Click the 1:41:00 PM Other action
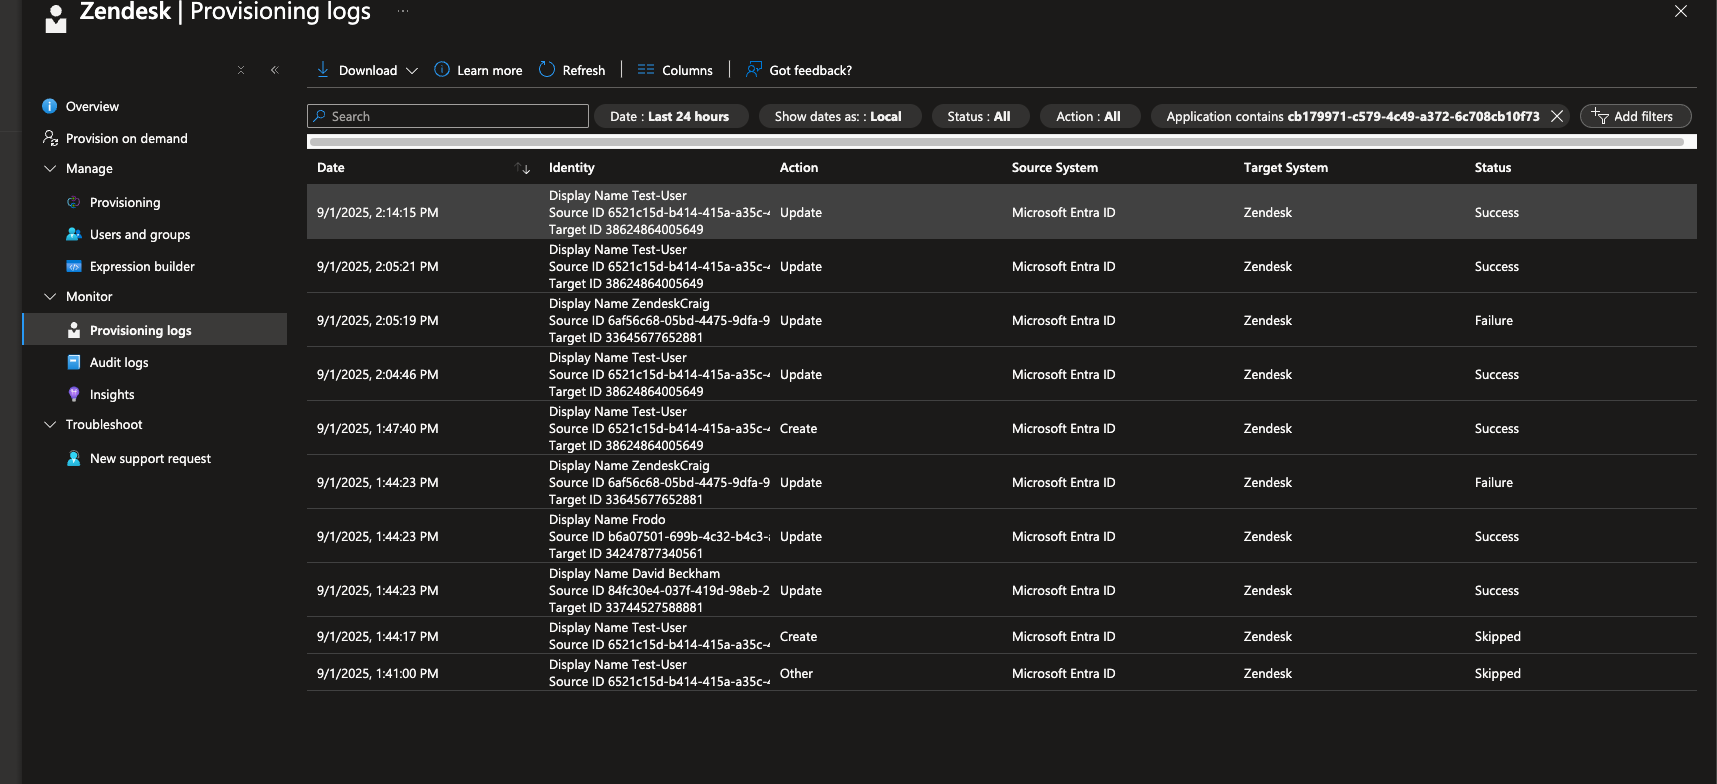This screenshot has height=784, width=1717. [796, 673]
